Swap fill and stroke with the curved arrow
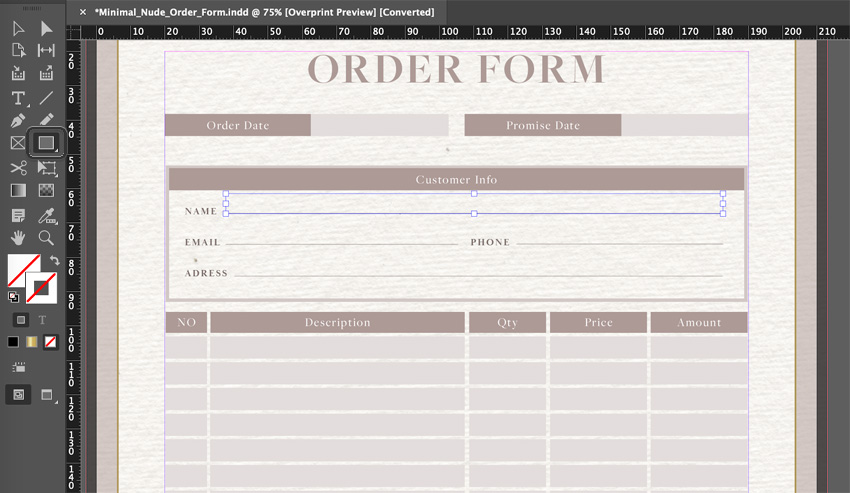 [x=54, y=261]
